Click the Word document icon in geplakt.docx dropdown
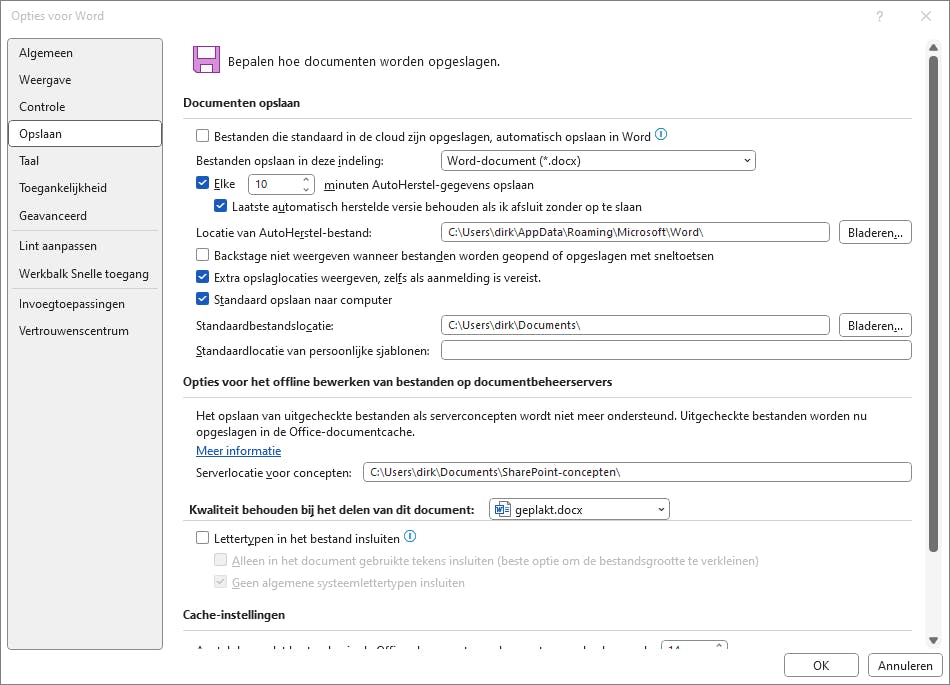Viewport: 950px width, 685px height. tap(502, 510)
